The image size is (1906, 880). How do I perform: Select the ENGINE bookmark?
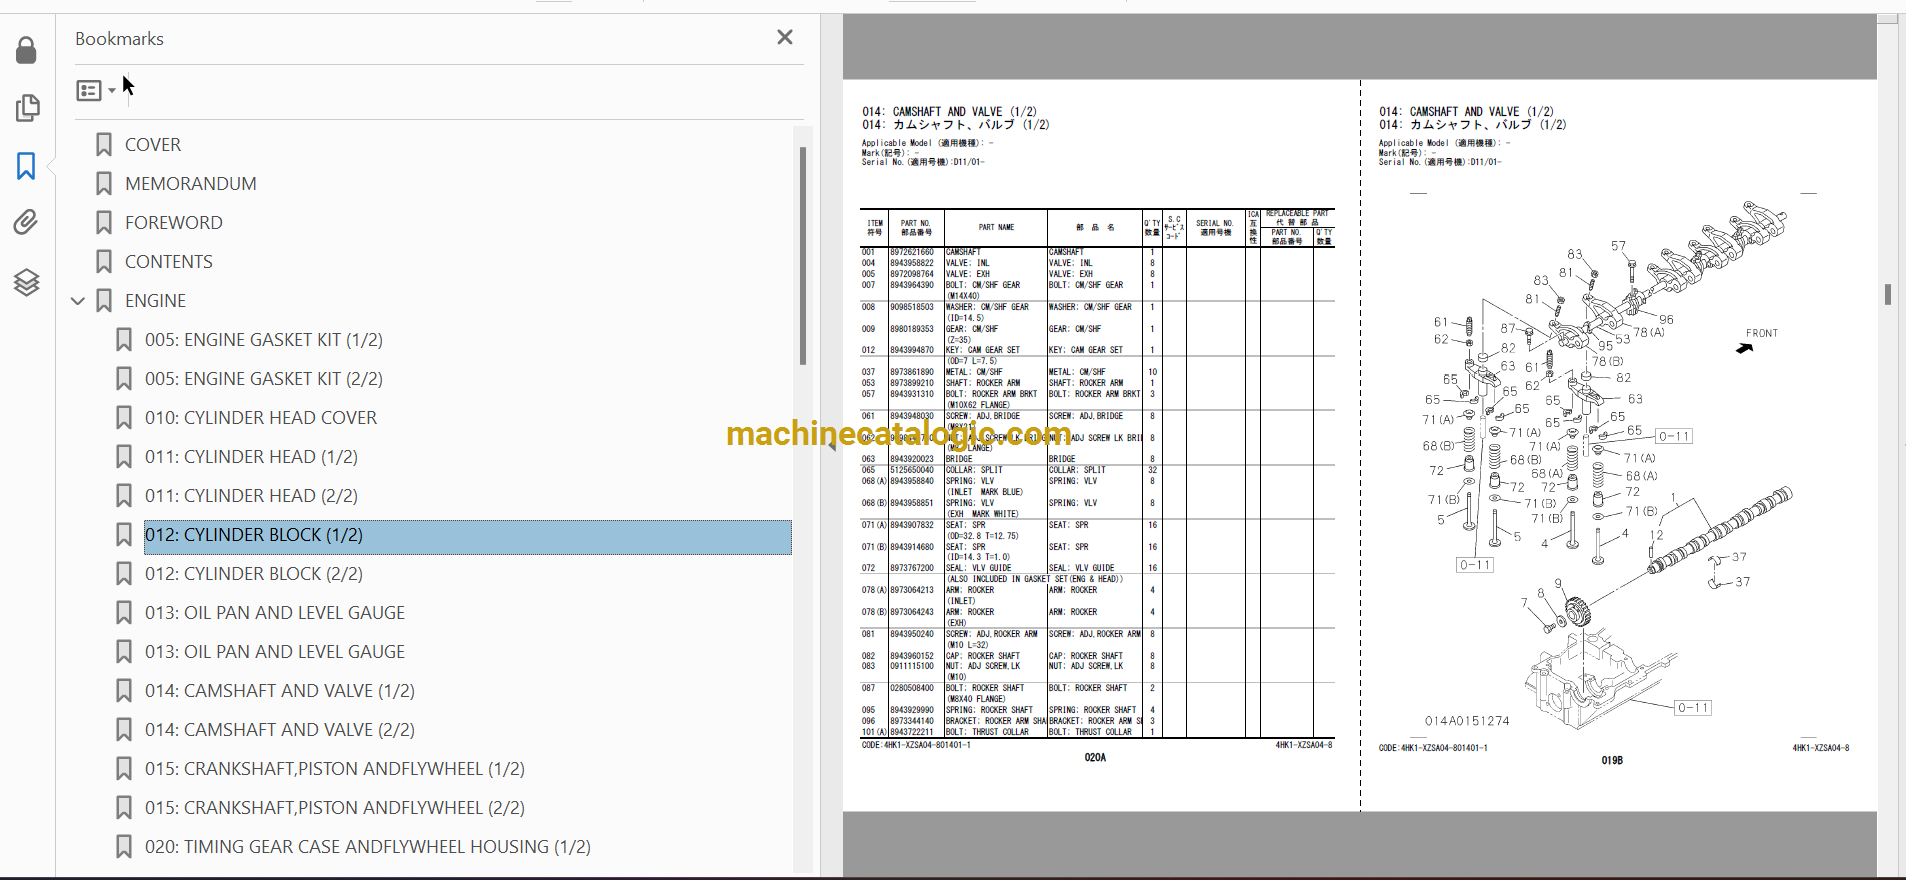click(x=155, y=301)
